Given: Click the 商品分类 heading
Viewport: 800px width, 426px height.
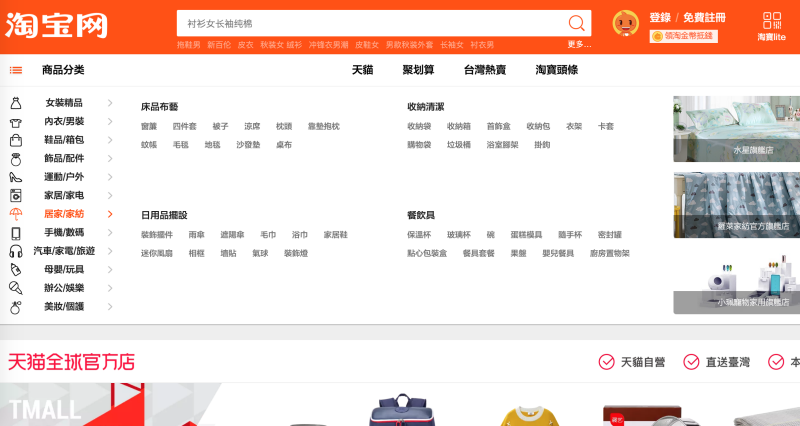Looking at the screenshot, I should (x=63, y=70).
